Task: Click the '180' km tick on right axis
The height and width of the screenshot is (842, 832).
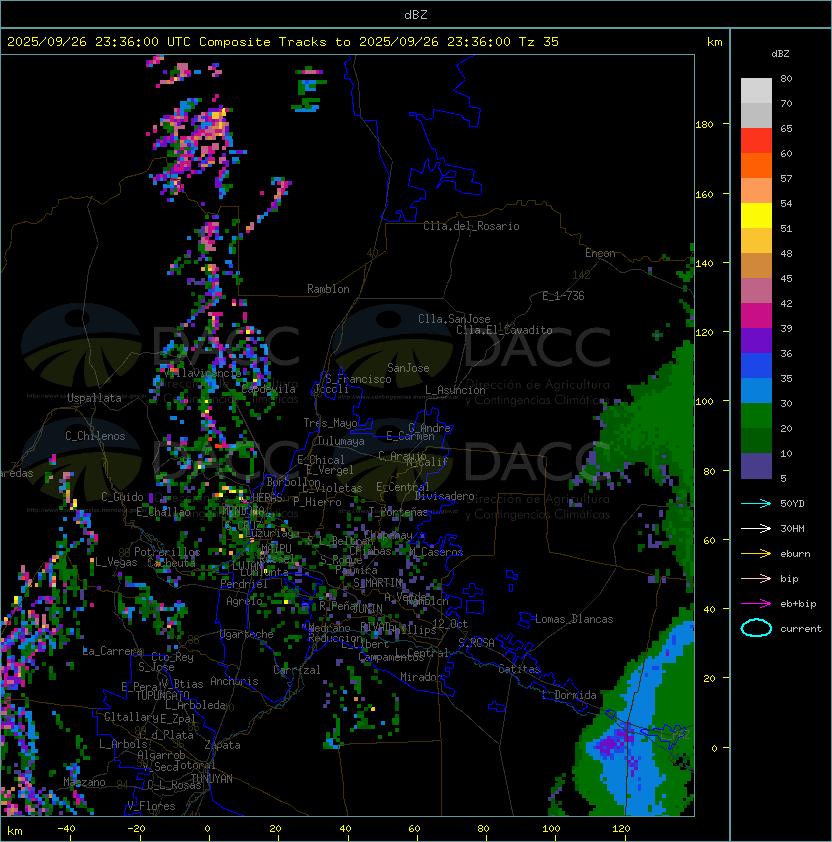Action: [704, 125]
